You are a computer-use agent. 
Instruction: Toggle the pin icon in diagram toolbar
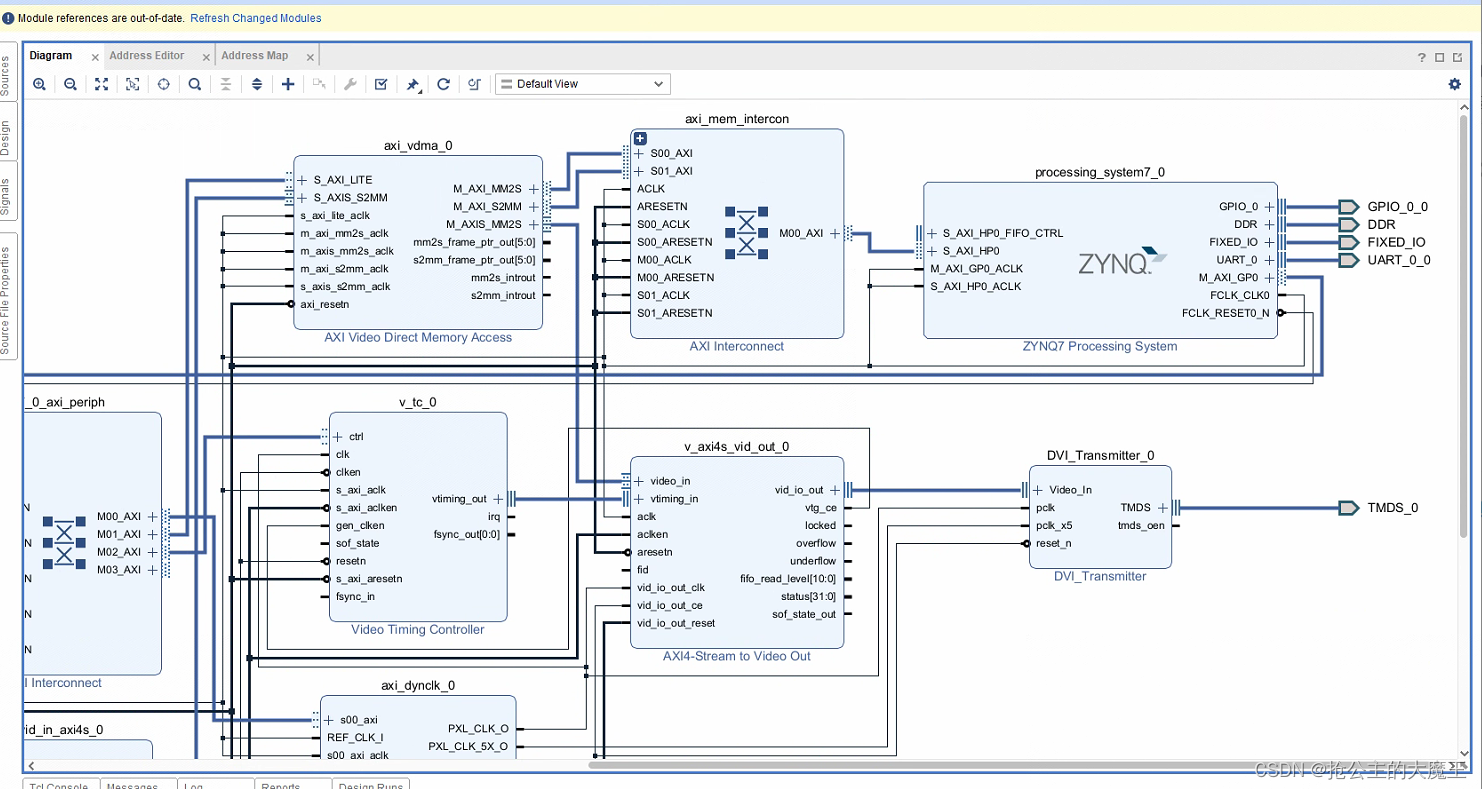(413, 85)
